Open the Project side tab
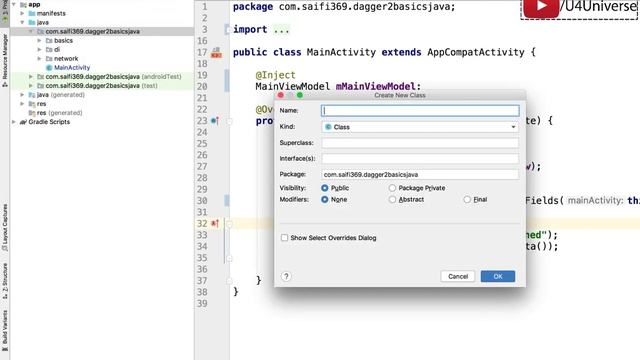This screenshot has width=640, height=360. tap(5, 10)
